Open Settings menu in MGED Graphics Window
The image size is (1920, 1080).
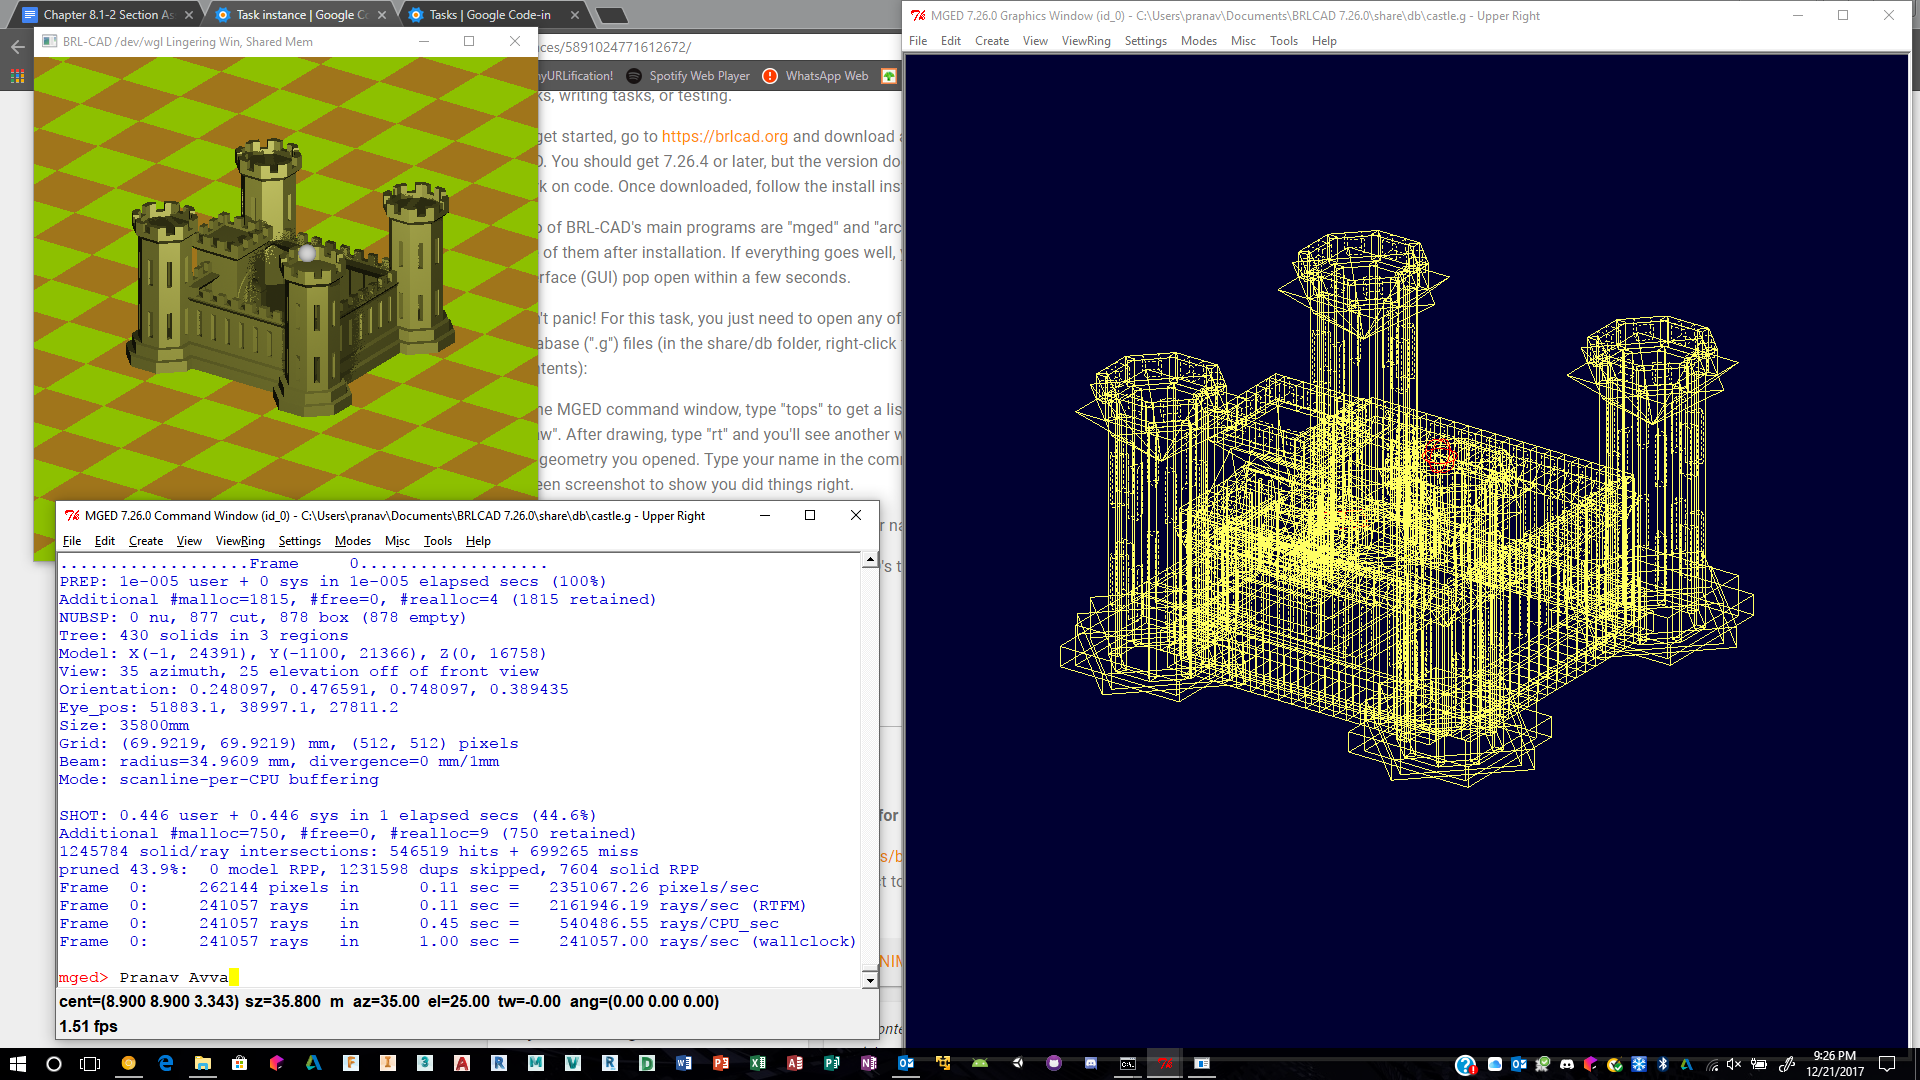tap(1146, 41)
